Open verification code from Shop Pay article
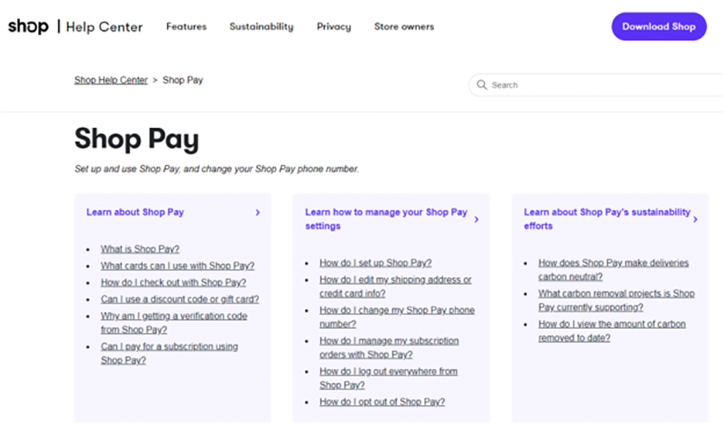The width and height of the screenshot is (724, 425). pyautogui.click(x=174, y=323)
